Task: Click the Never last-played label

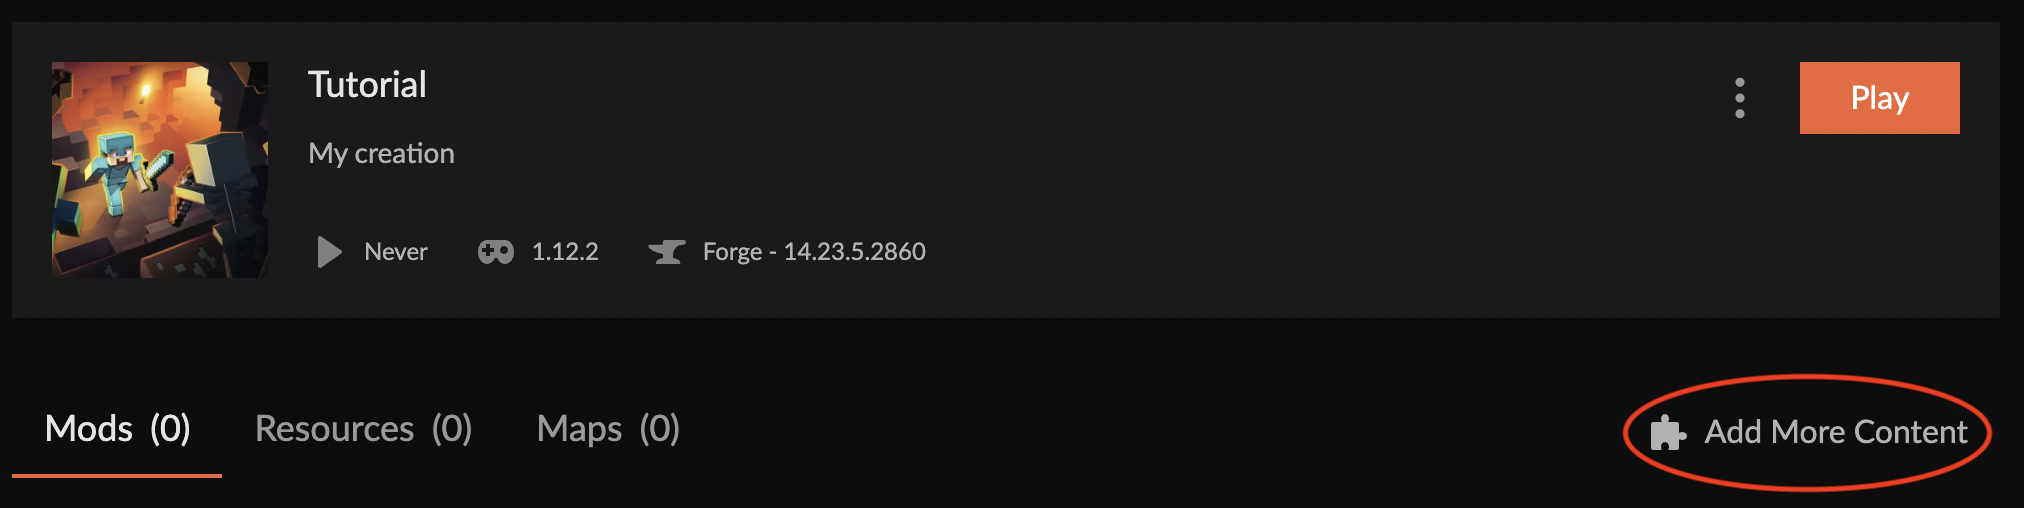Action: [395, 251]
